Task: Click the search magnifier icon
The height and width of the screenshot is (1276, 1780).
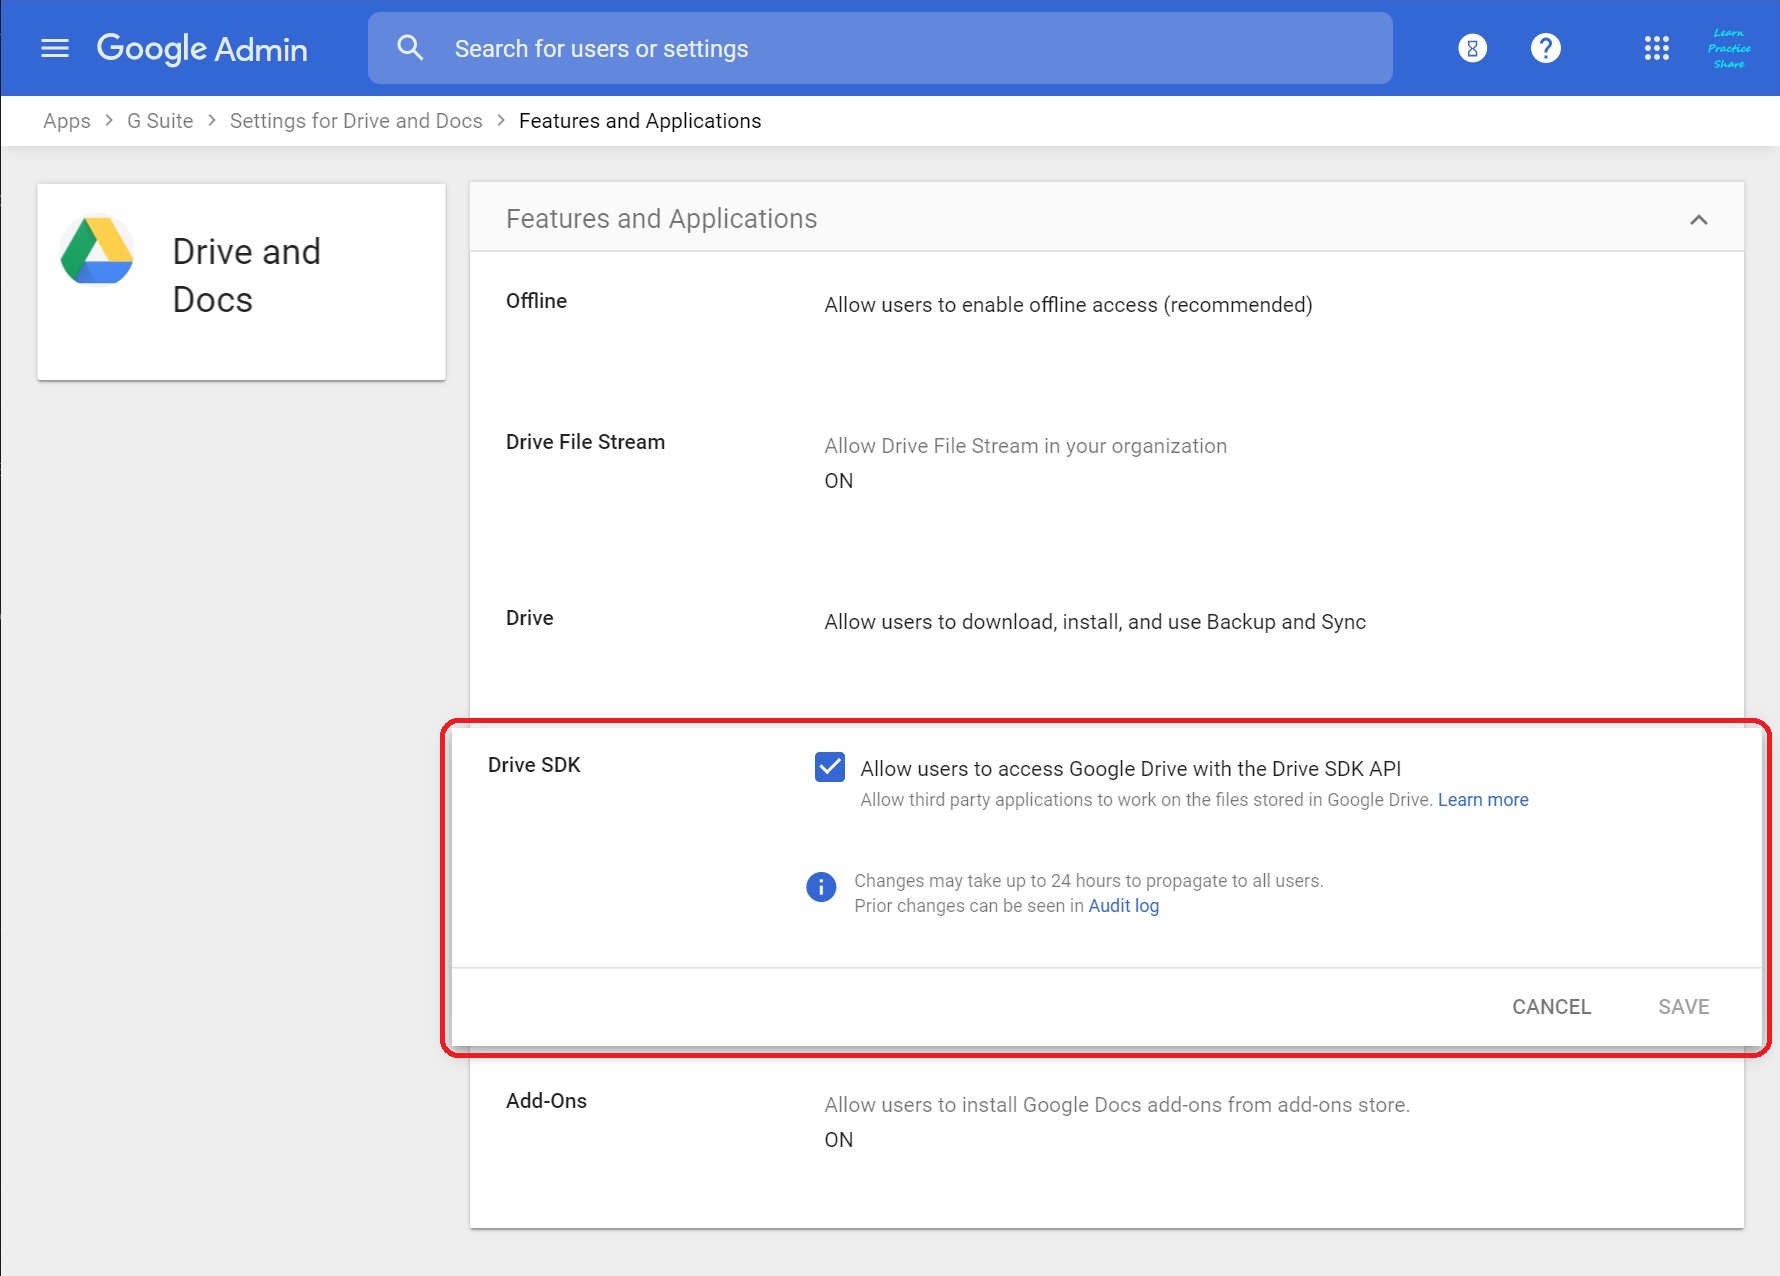Action: click(x=410, y=47)
